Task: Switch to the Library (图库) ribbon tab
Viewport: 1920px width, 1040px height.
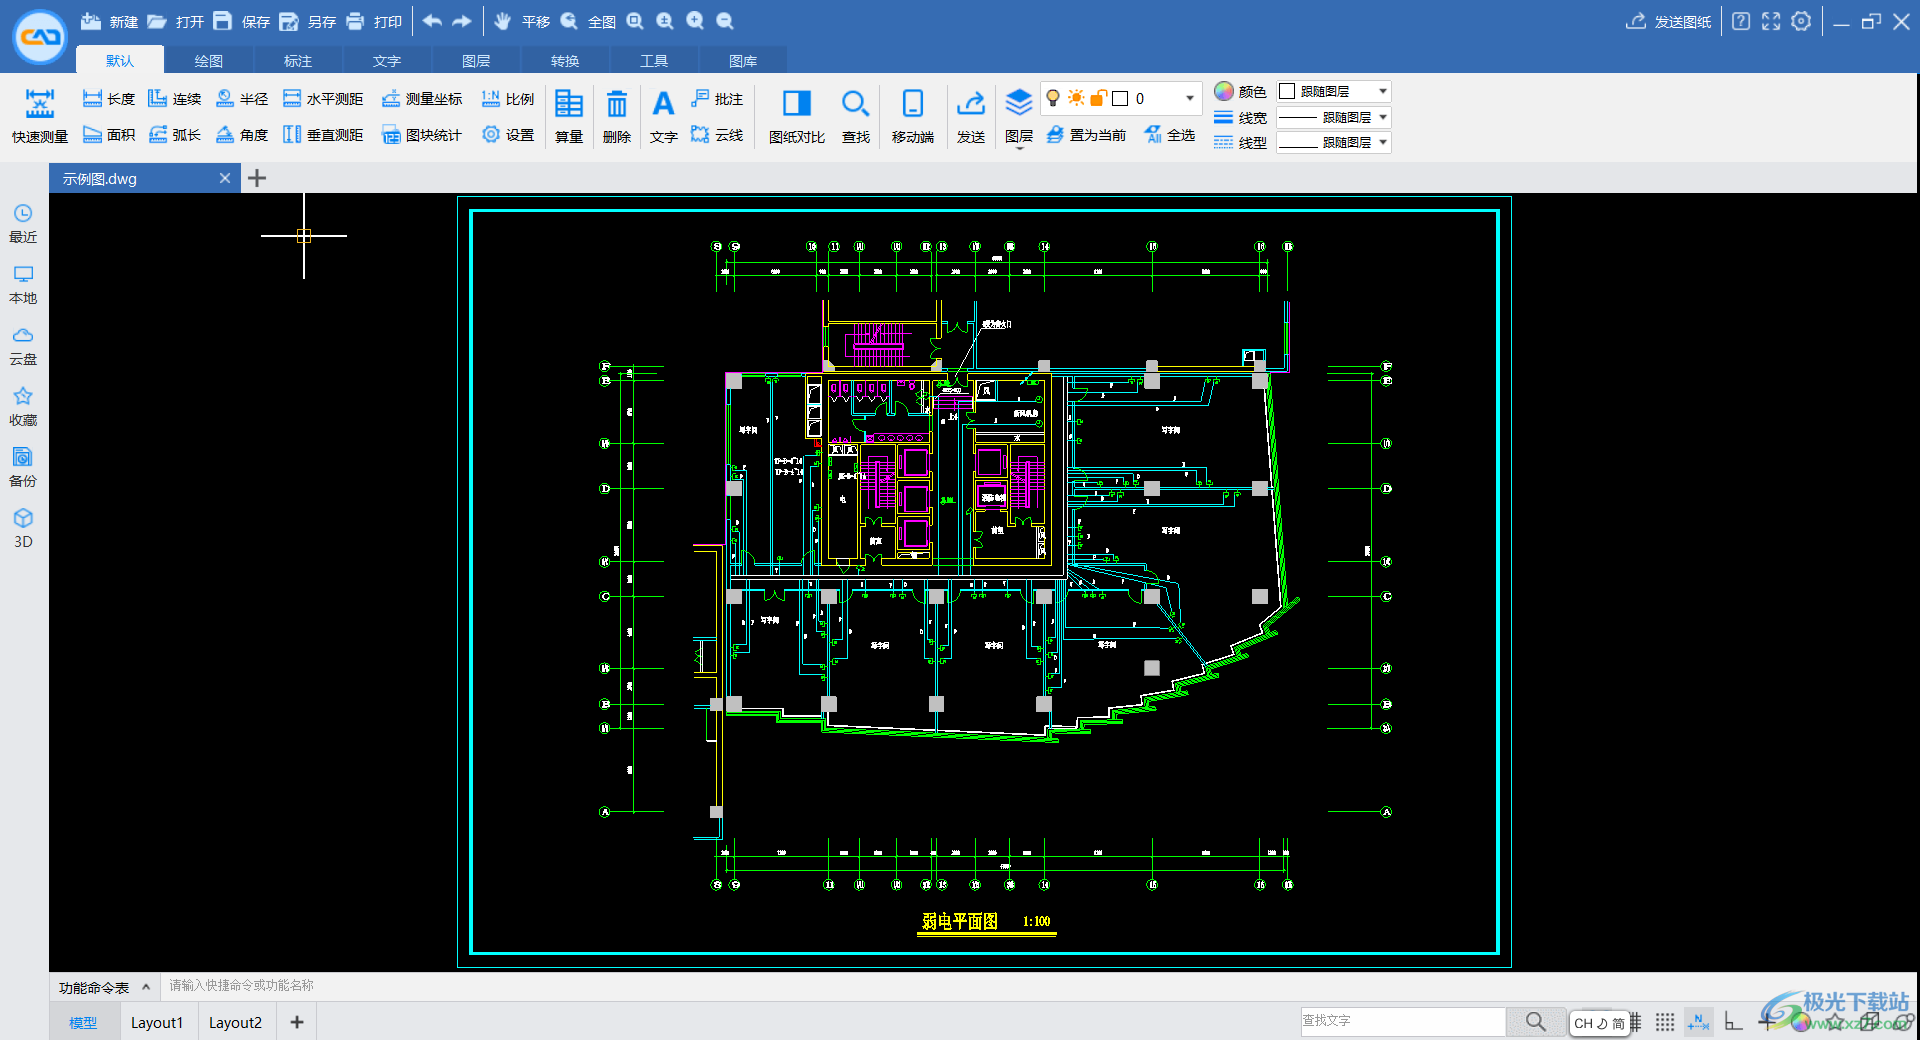Action: [742, 61]
